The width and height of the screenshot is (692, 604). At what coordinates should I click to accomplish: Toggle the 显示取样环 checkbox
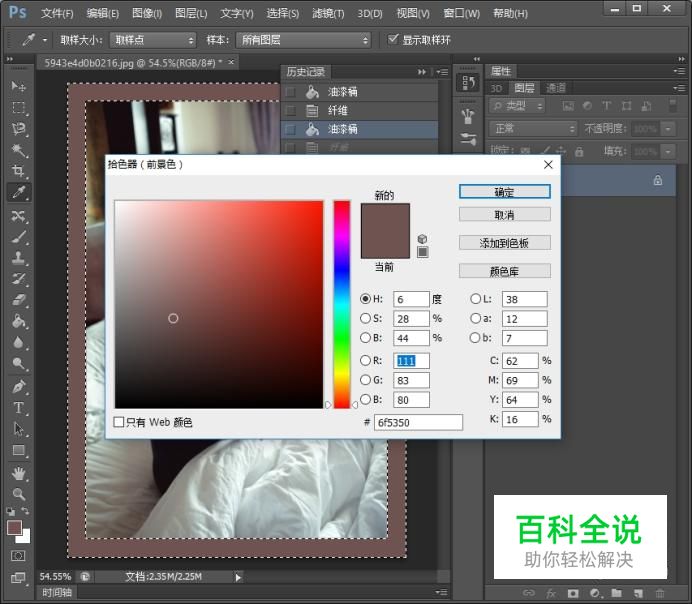pyautogui.click(x=393, y=40)
